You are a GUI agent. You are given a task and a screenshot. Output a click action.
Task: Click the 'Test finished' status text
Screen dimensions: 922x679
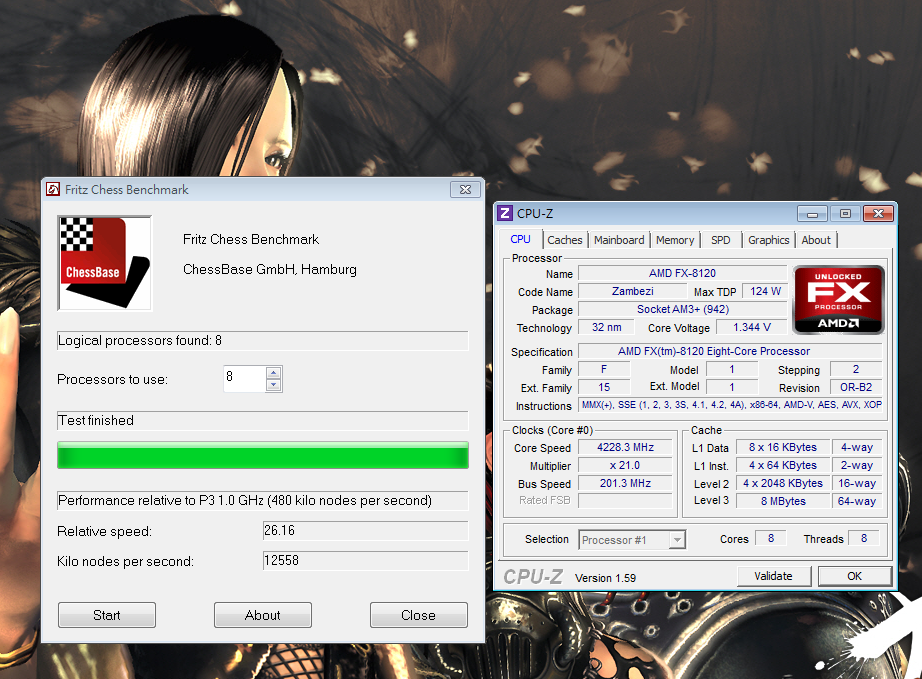[96, 420]
